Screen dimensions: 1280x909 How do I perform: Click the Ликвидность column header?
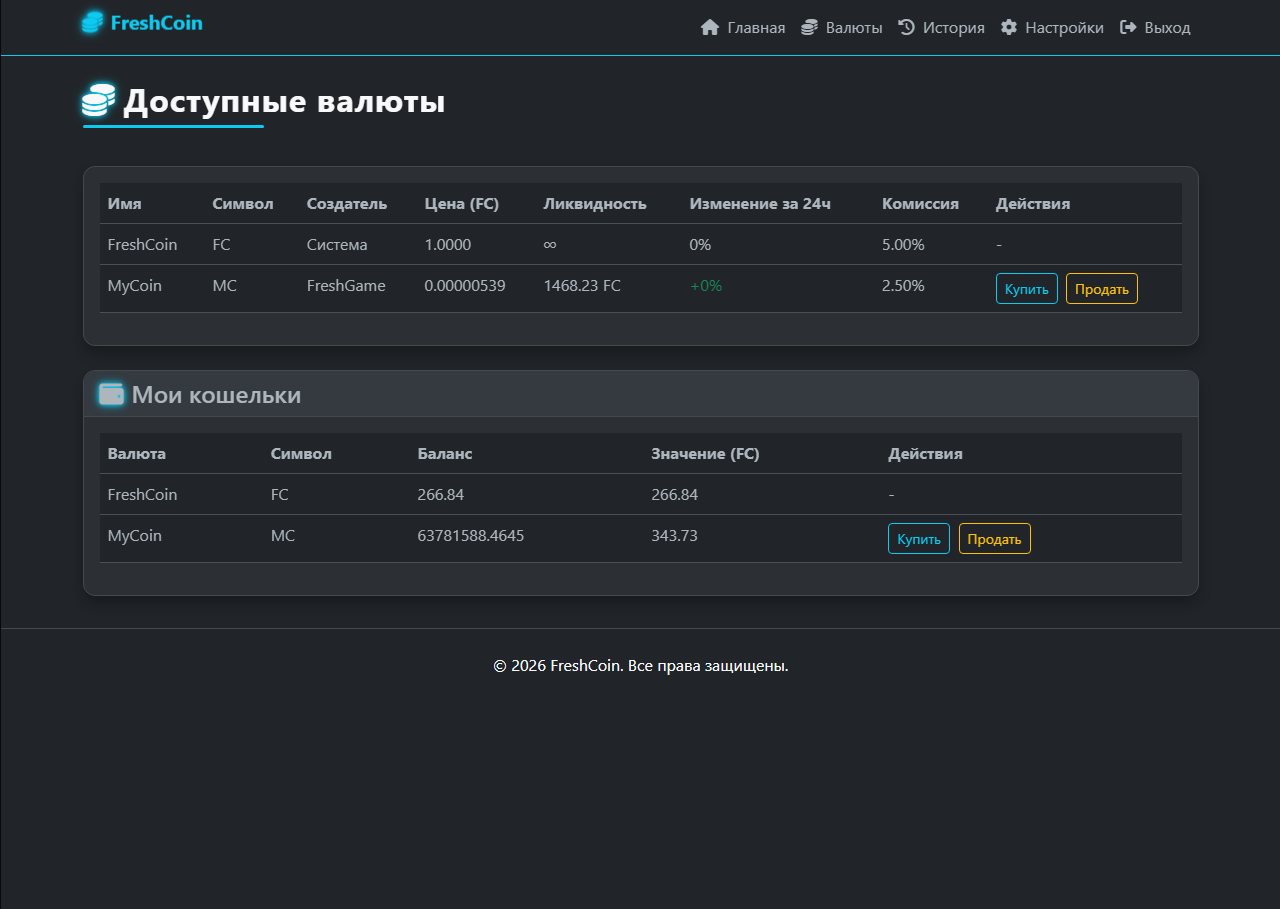(595, 204)
